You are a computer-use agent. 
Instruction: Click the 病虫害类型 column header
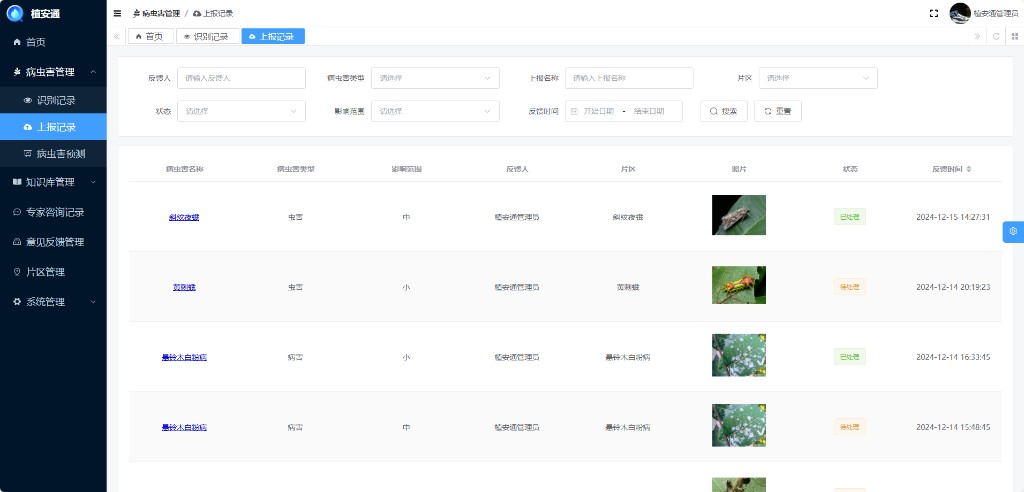(x=295, y=169)
